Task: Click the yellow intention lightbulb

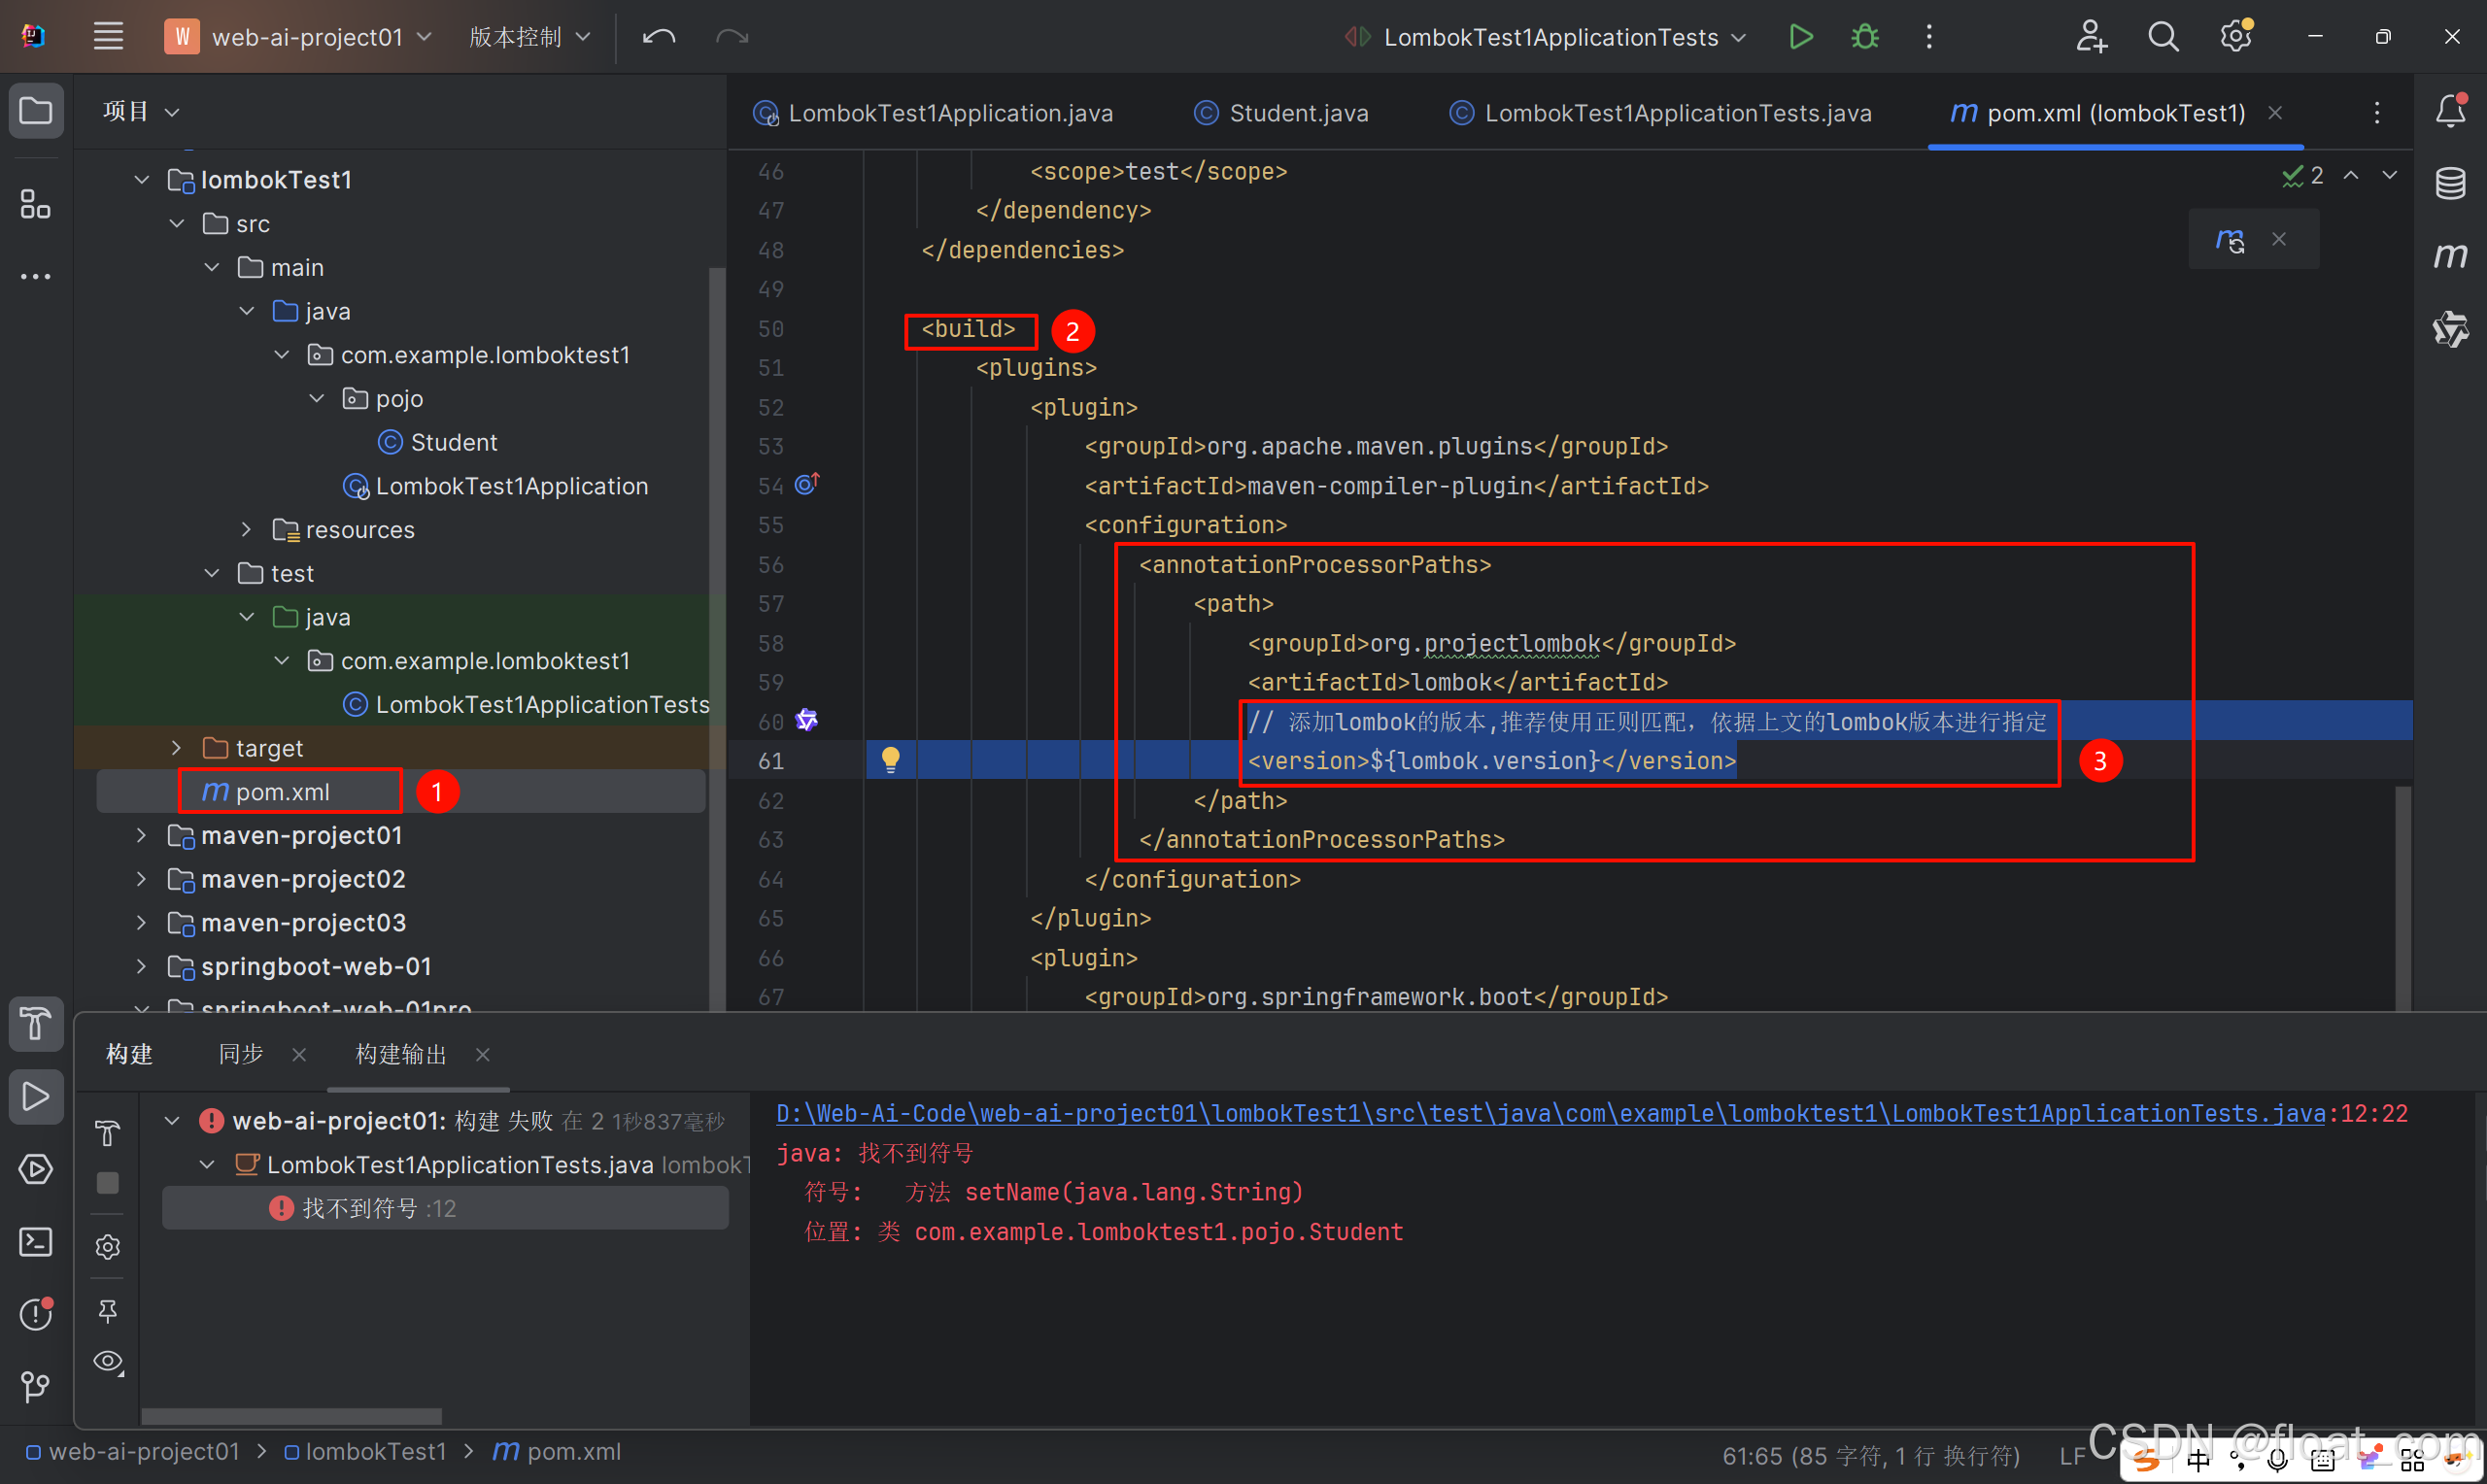Action: (890, 760)
